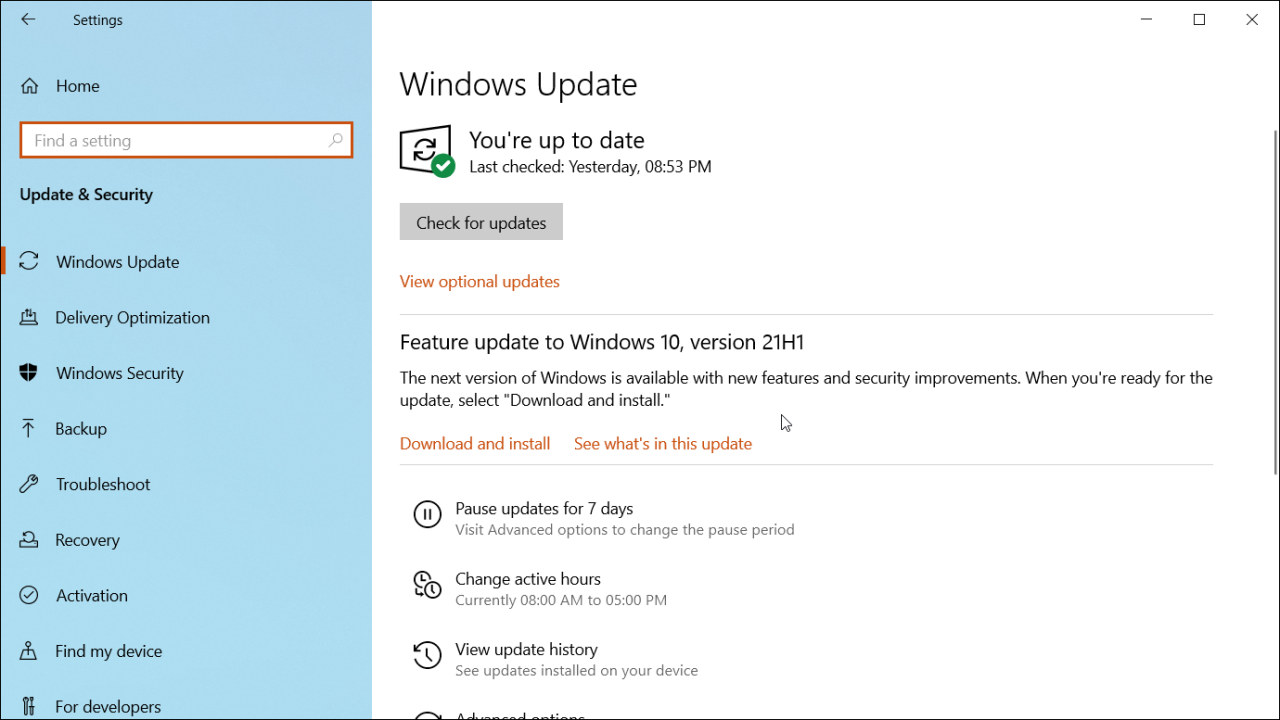Click the 'Windows Update' page title
The image size is (1280, 720).
[x=518, y=85]
